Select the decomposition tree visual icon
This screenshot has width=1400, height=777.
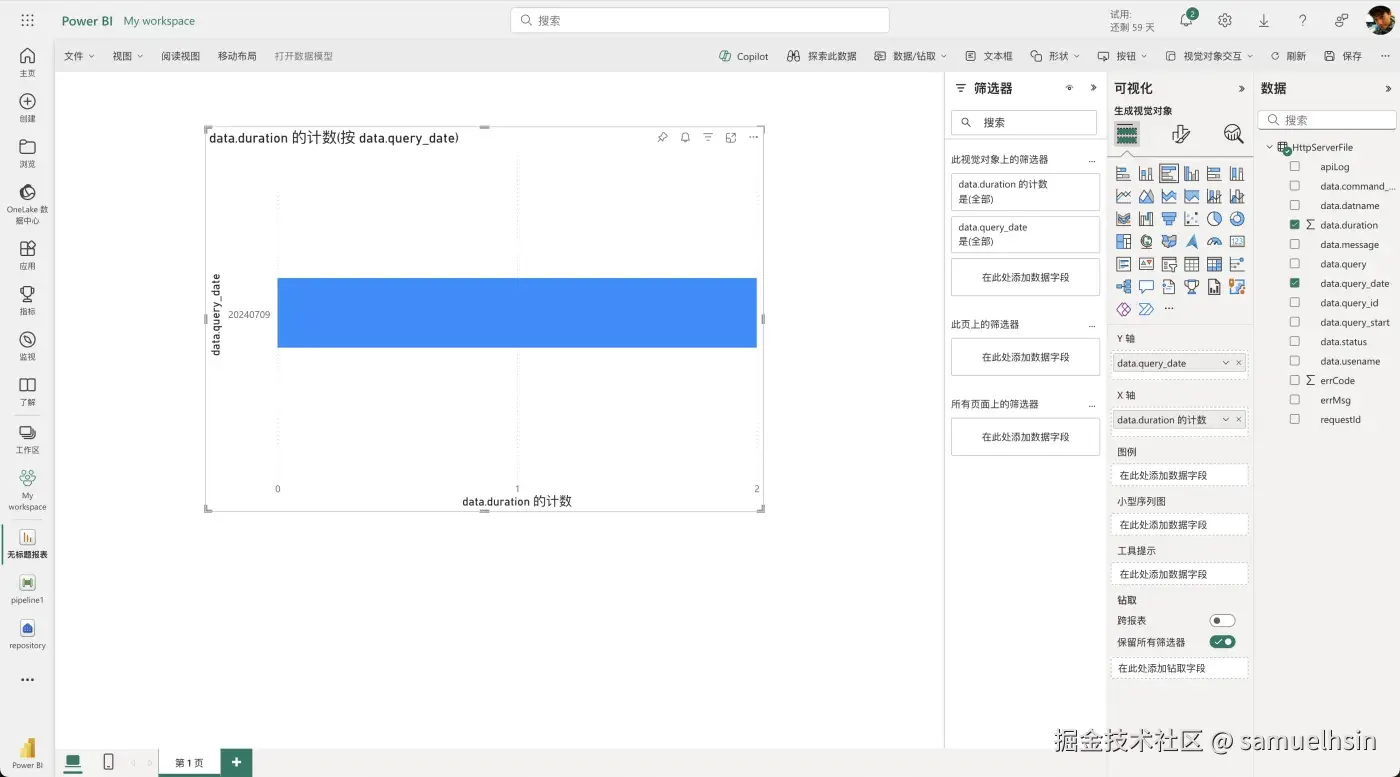point(1123,287)
